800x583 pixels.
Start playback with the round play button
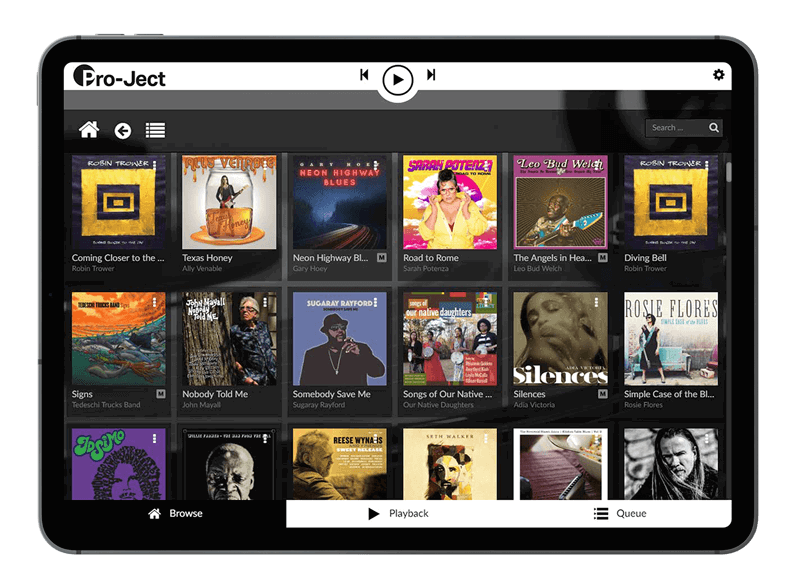coord(397,80)
